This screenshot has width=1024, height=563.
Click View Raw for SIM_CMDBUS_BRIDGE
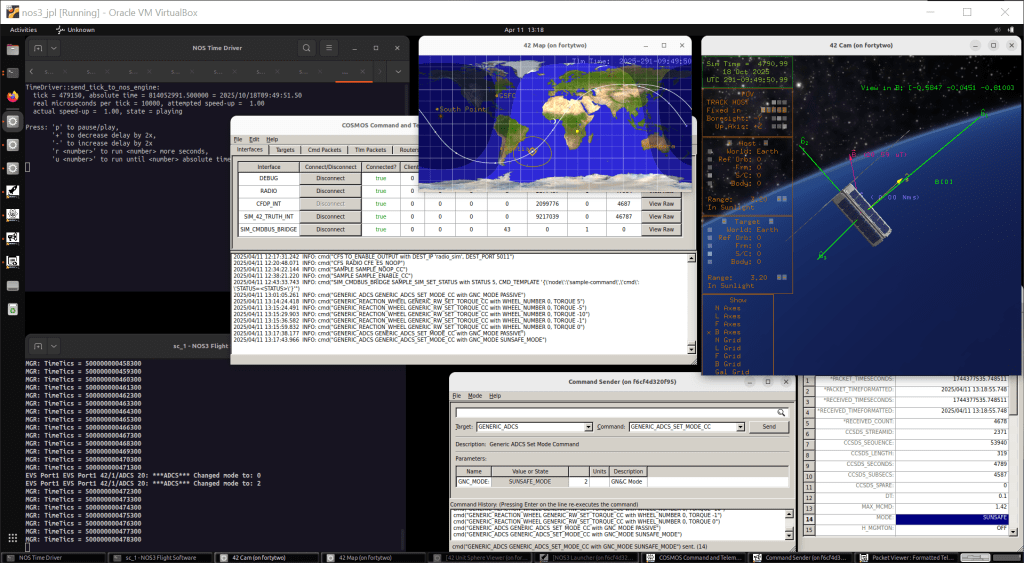[x=661, y=229]
